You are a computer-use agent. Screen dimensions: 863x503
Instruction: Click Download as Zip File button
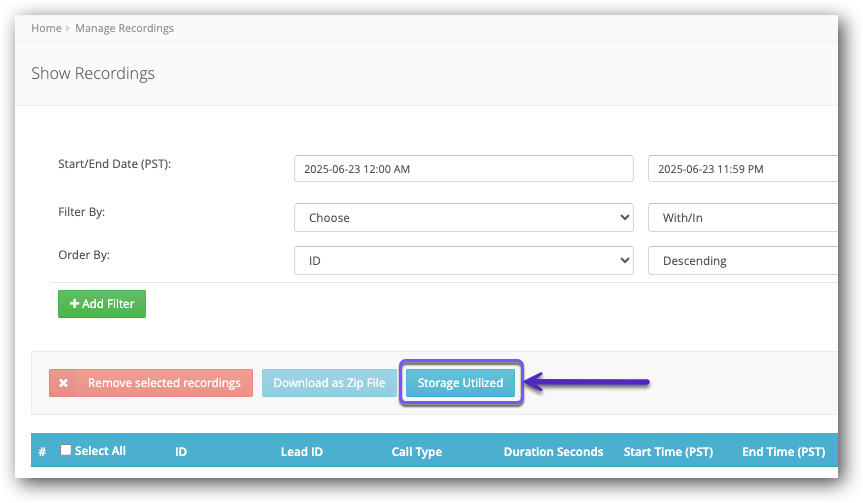(329, 382)
